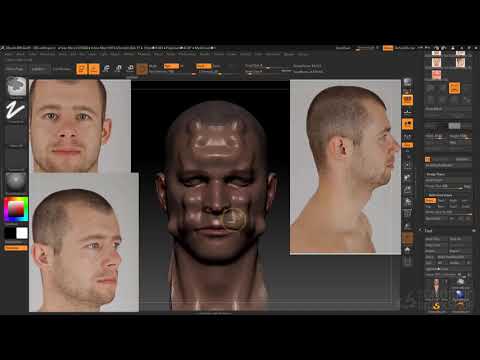The height and width of the screenshot is (360, 480).
Task: Toggle the orange Local icon on right shelf
Action: coord(408,124)
